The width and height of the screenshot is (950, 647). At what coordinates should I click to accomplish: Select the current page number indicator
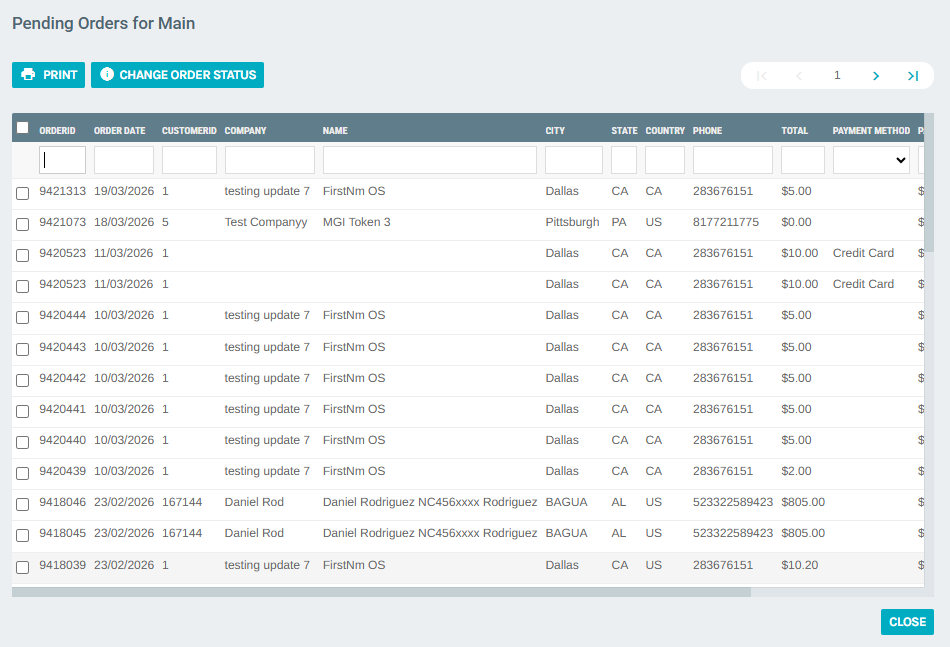coord(837,75)
